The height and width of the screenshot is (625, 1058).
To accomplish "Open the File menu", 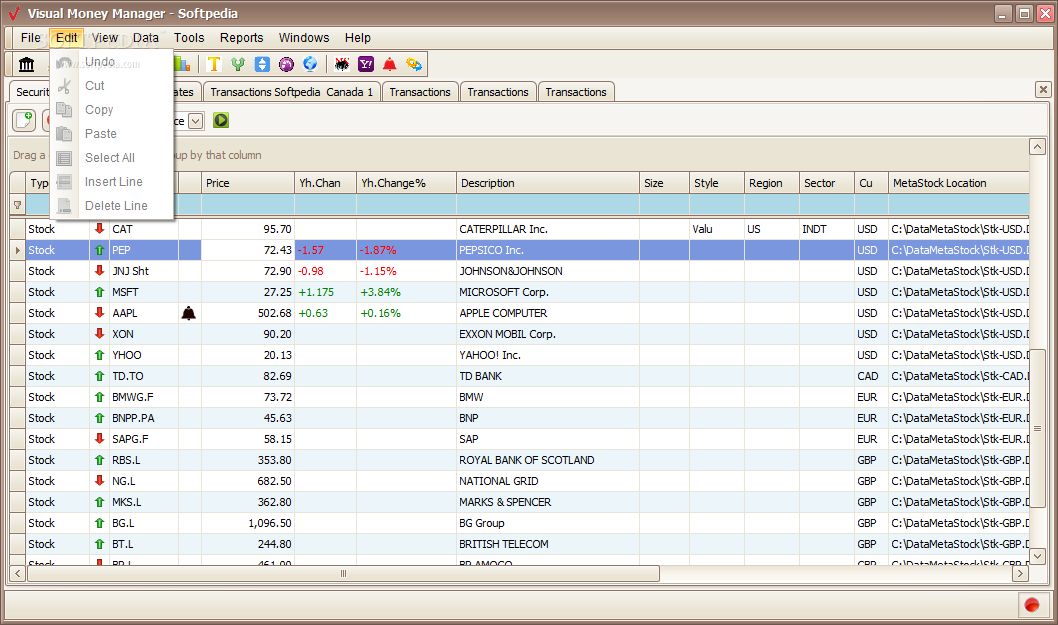I will 30,38.
